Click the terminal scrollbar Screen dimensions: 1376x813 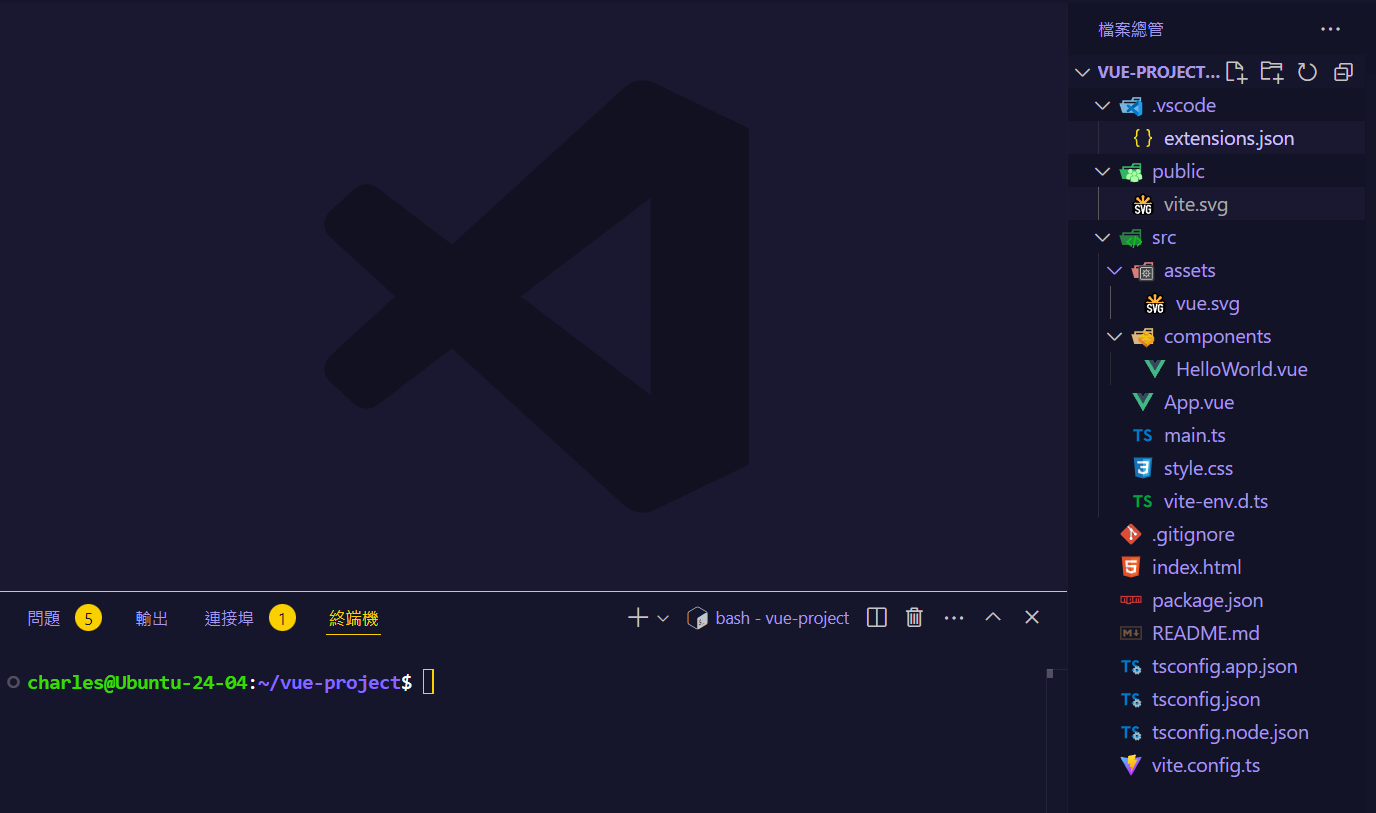(x=1049, y=675)
